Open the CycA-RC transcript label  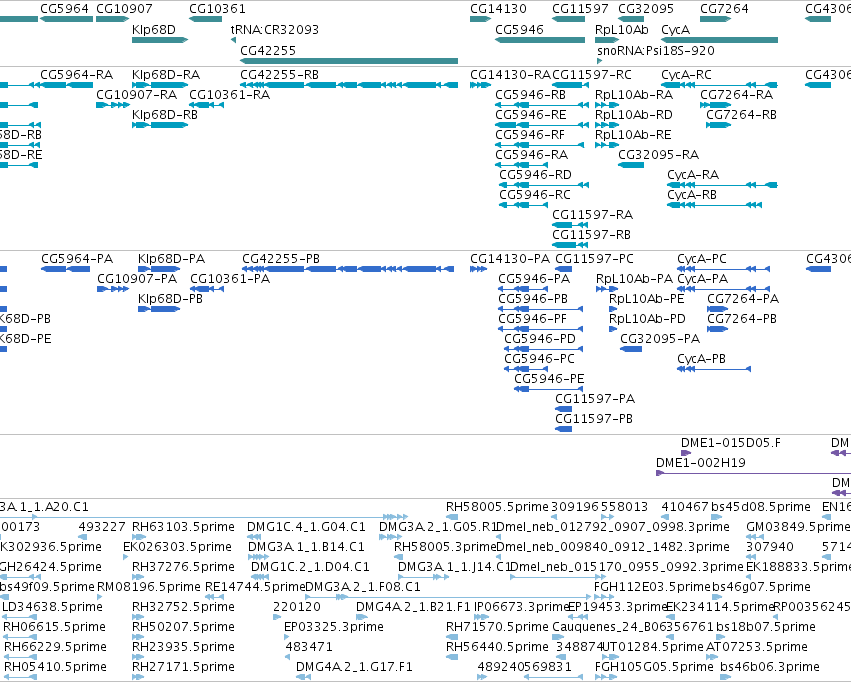tap(686, 74)
